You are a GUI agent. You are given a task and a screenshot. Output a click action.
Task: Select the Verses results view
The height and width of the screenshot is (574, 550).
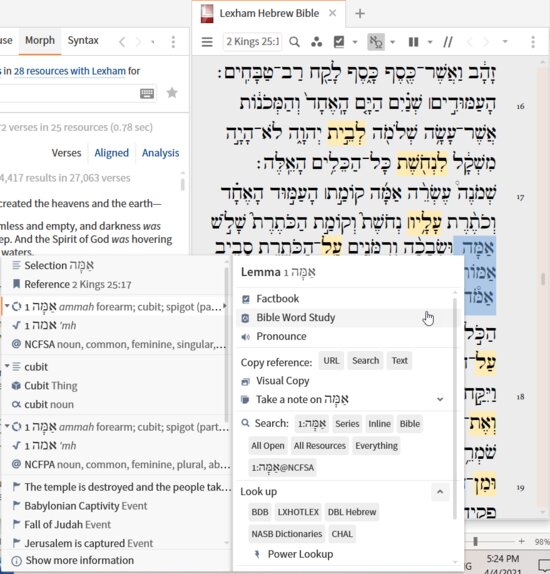[x=66, y=153]
